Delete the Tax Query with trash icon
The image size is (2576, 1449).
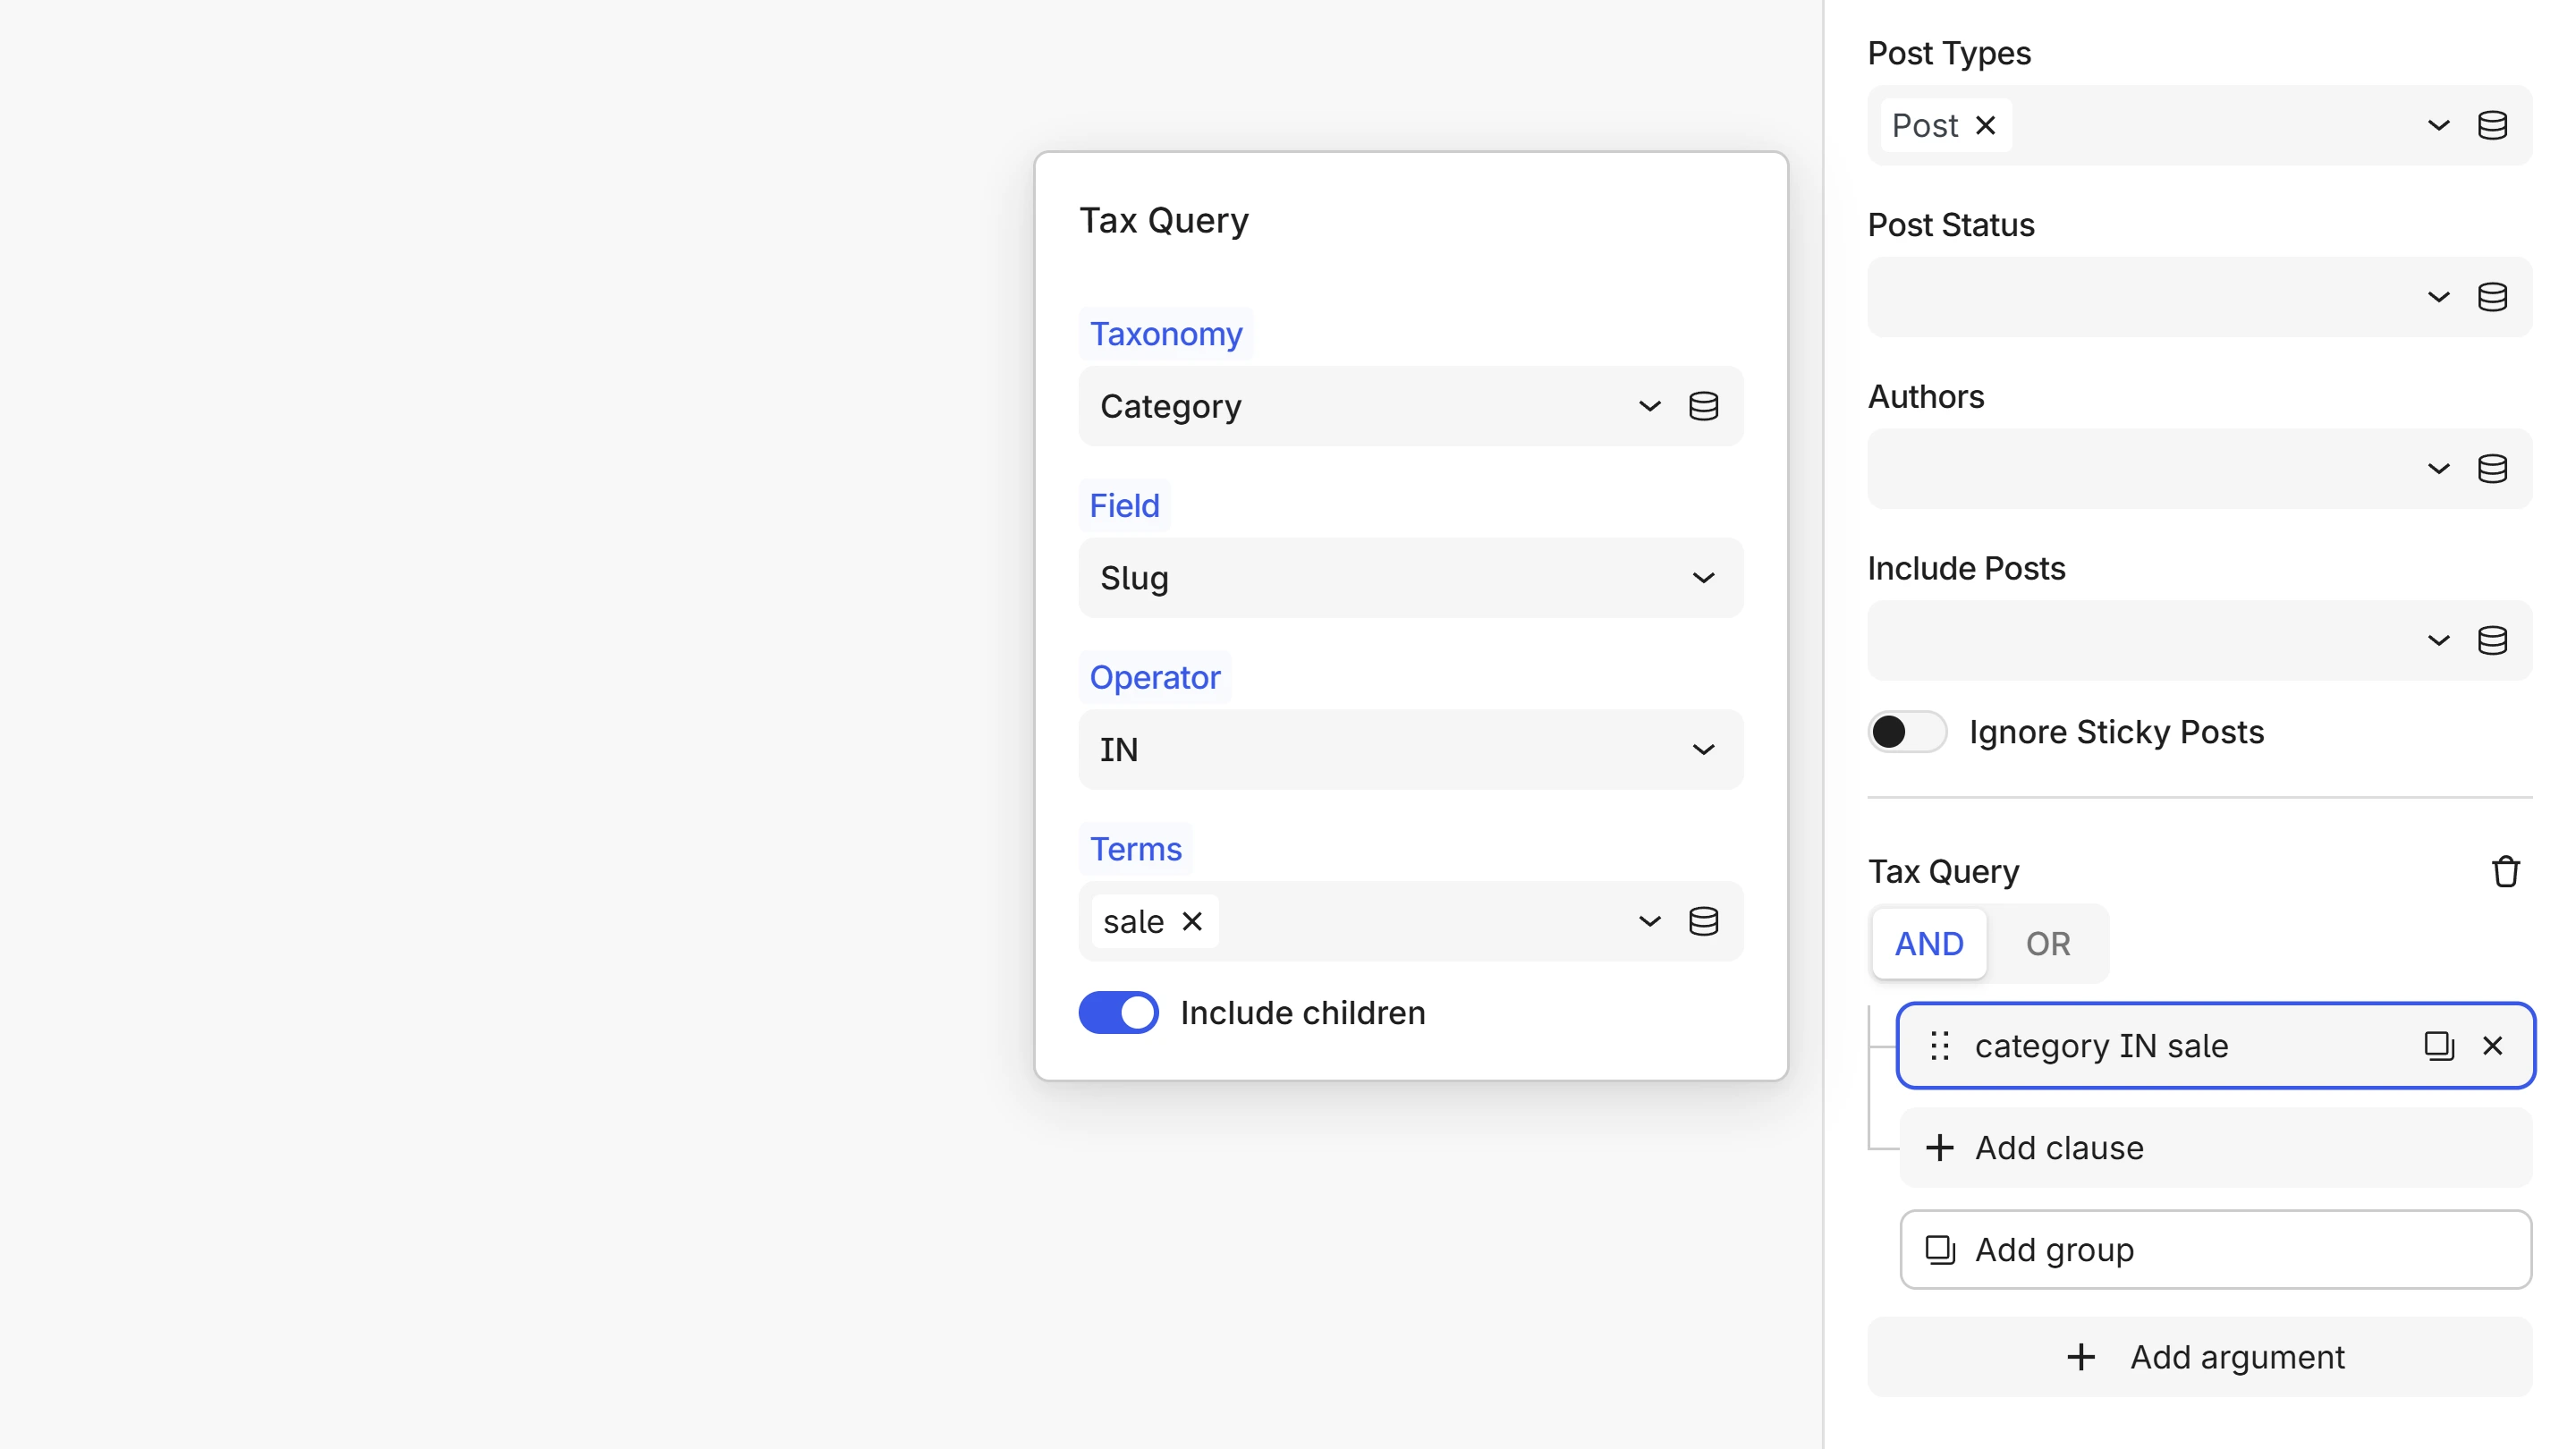pyautogui.click(x=2505, y=871)
